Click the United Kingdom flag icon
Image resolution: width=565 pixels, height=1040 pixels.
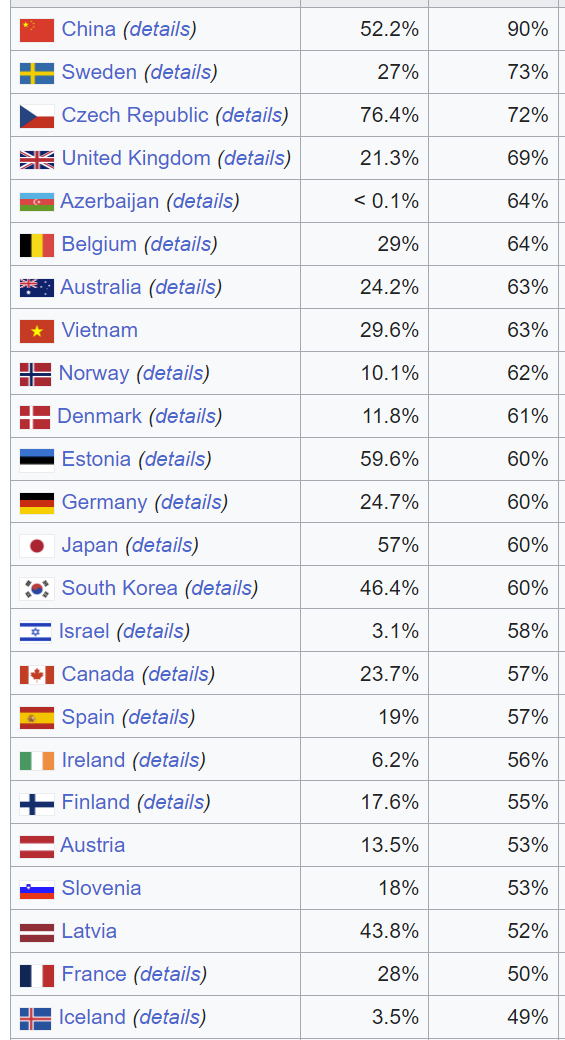(x=36, y=159)
